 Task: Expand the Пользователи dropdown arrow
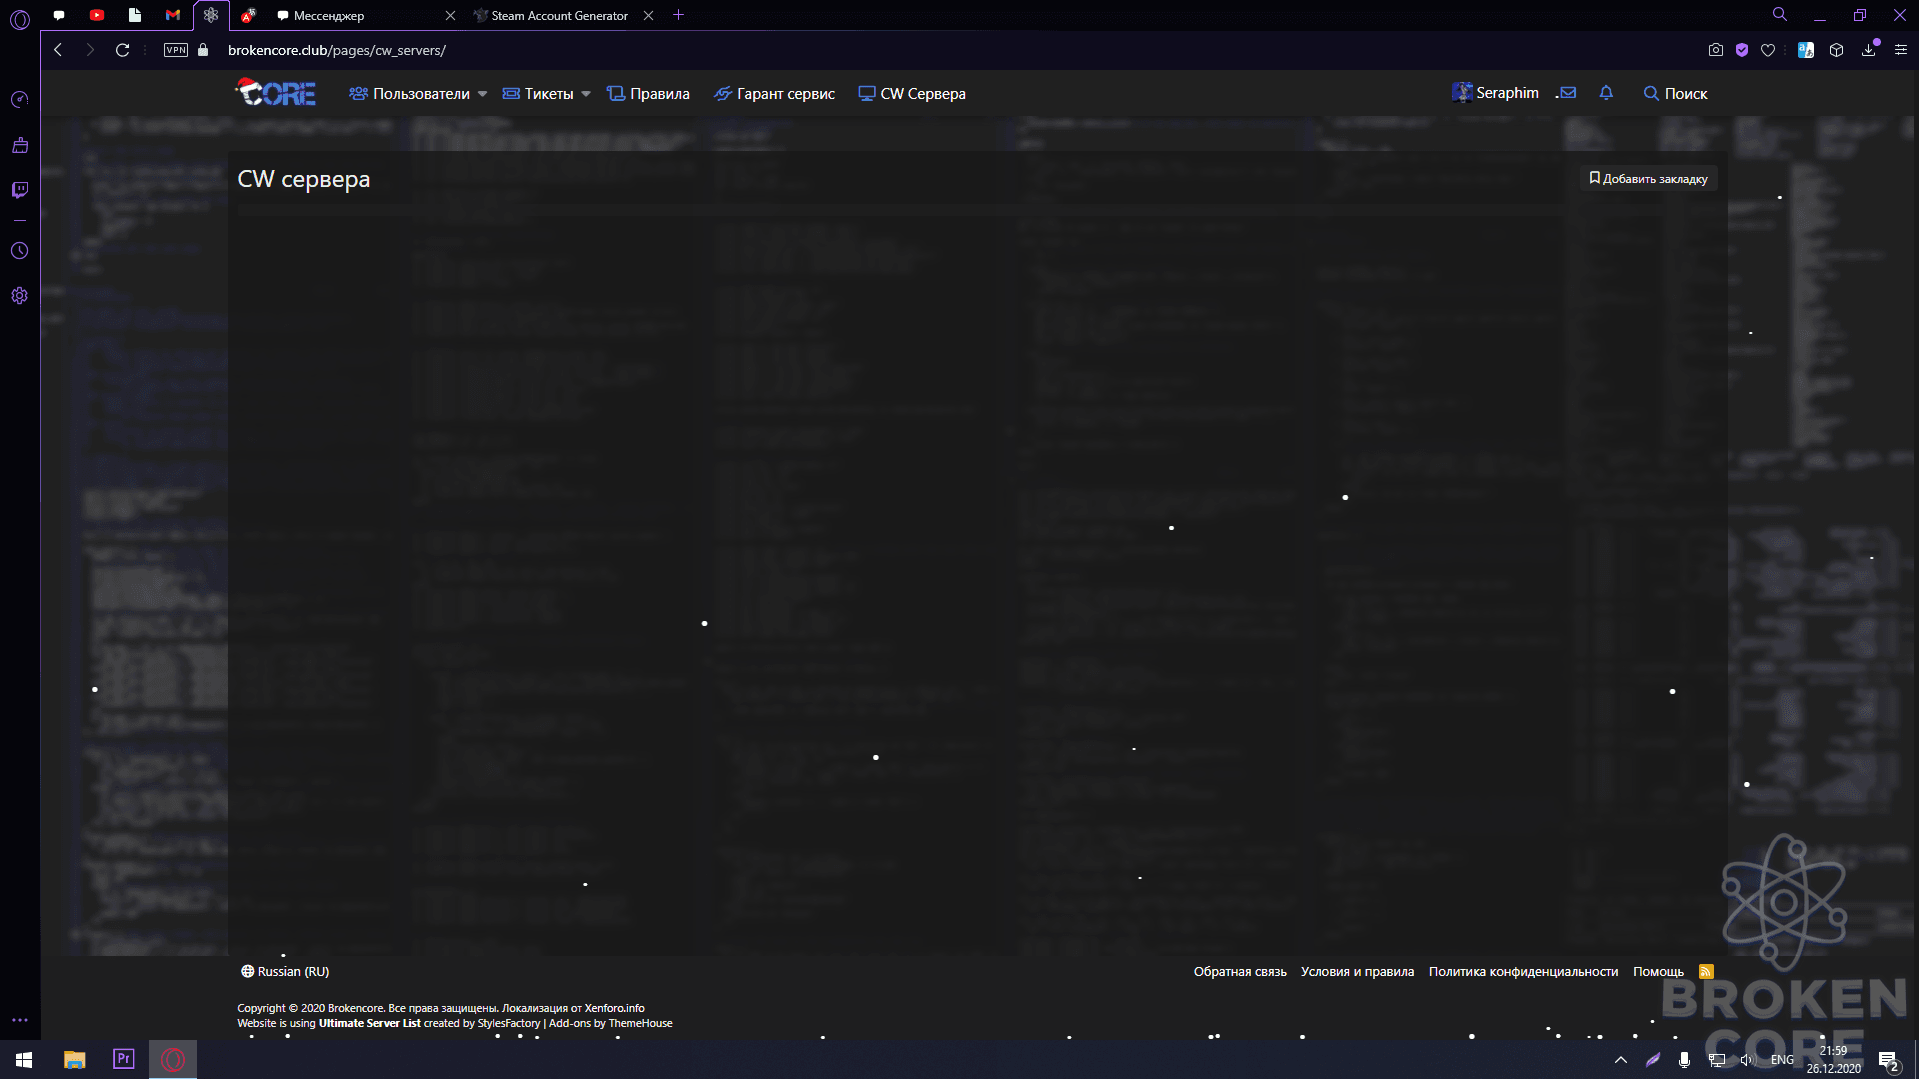point(483,94)
